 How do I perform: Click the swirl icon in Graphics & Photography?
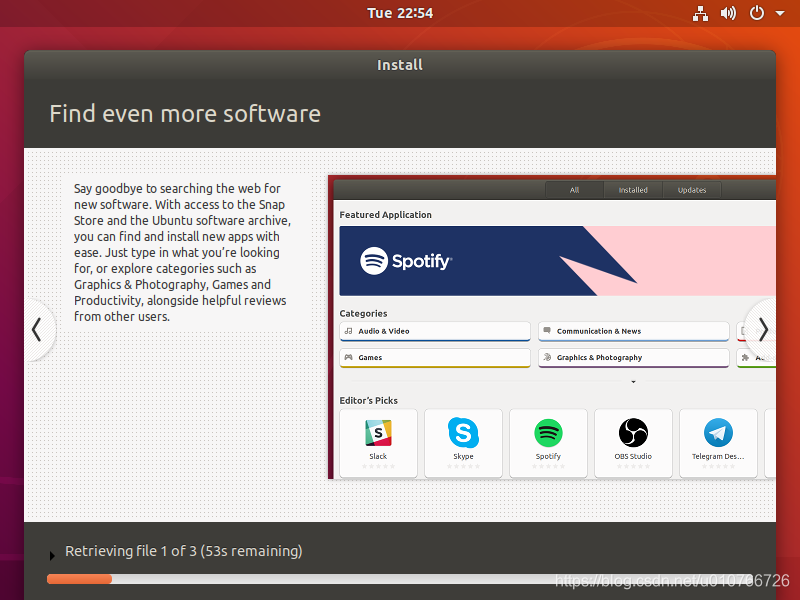tap(547, 357)
